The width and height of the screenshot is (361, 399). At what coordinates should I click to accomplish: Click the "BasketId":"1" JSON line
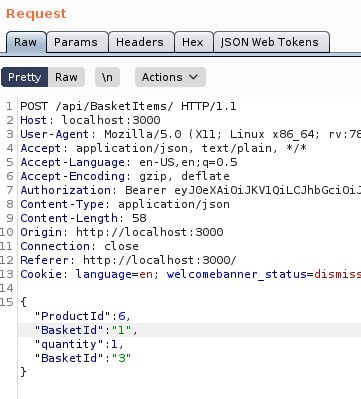point(86,330)
